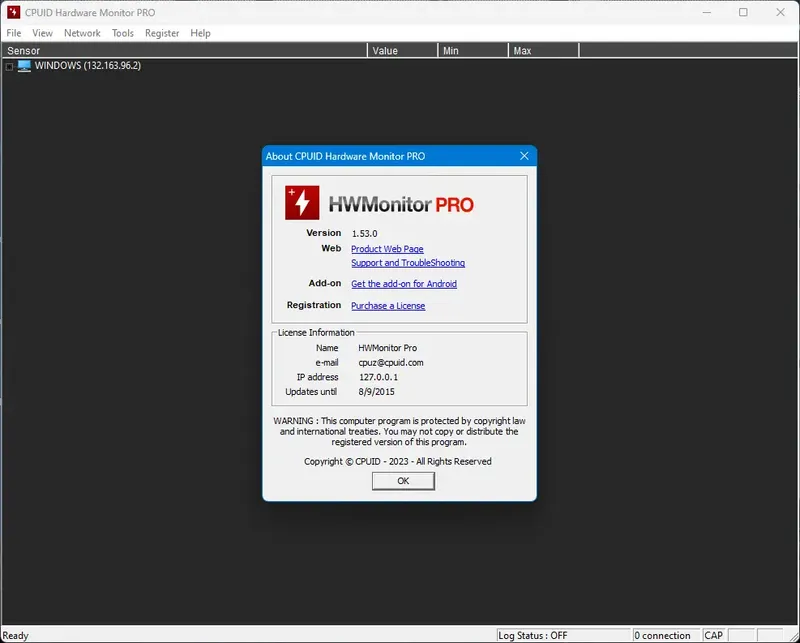Click the Min column header

coord(473,51)
